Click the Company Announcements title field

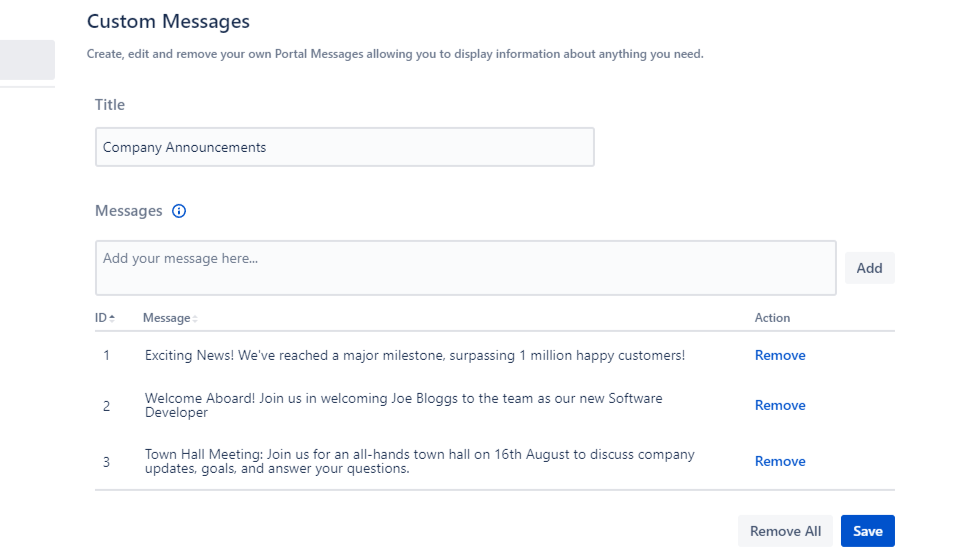coord(344,147)
